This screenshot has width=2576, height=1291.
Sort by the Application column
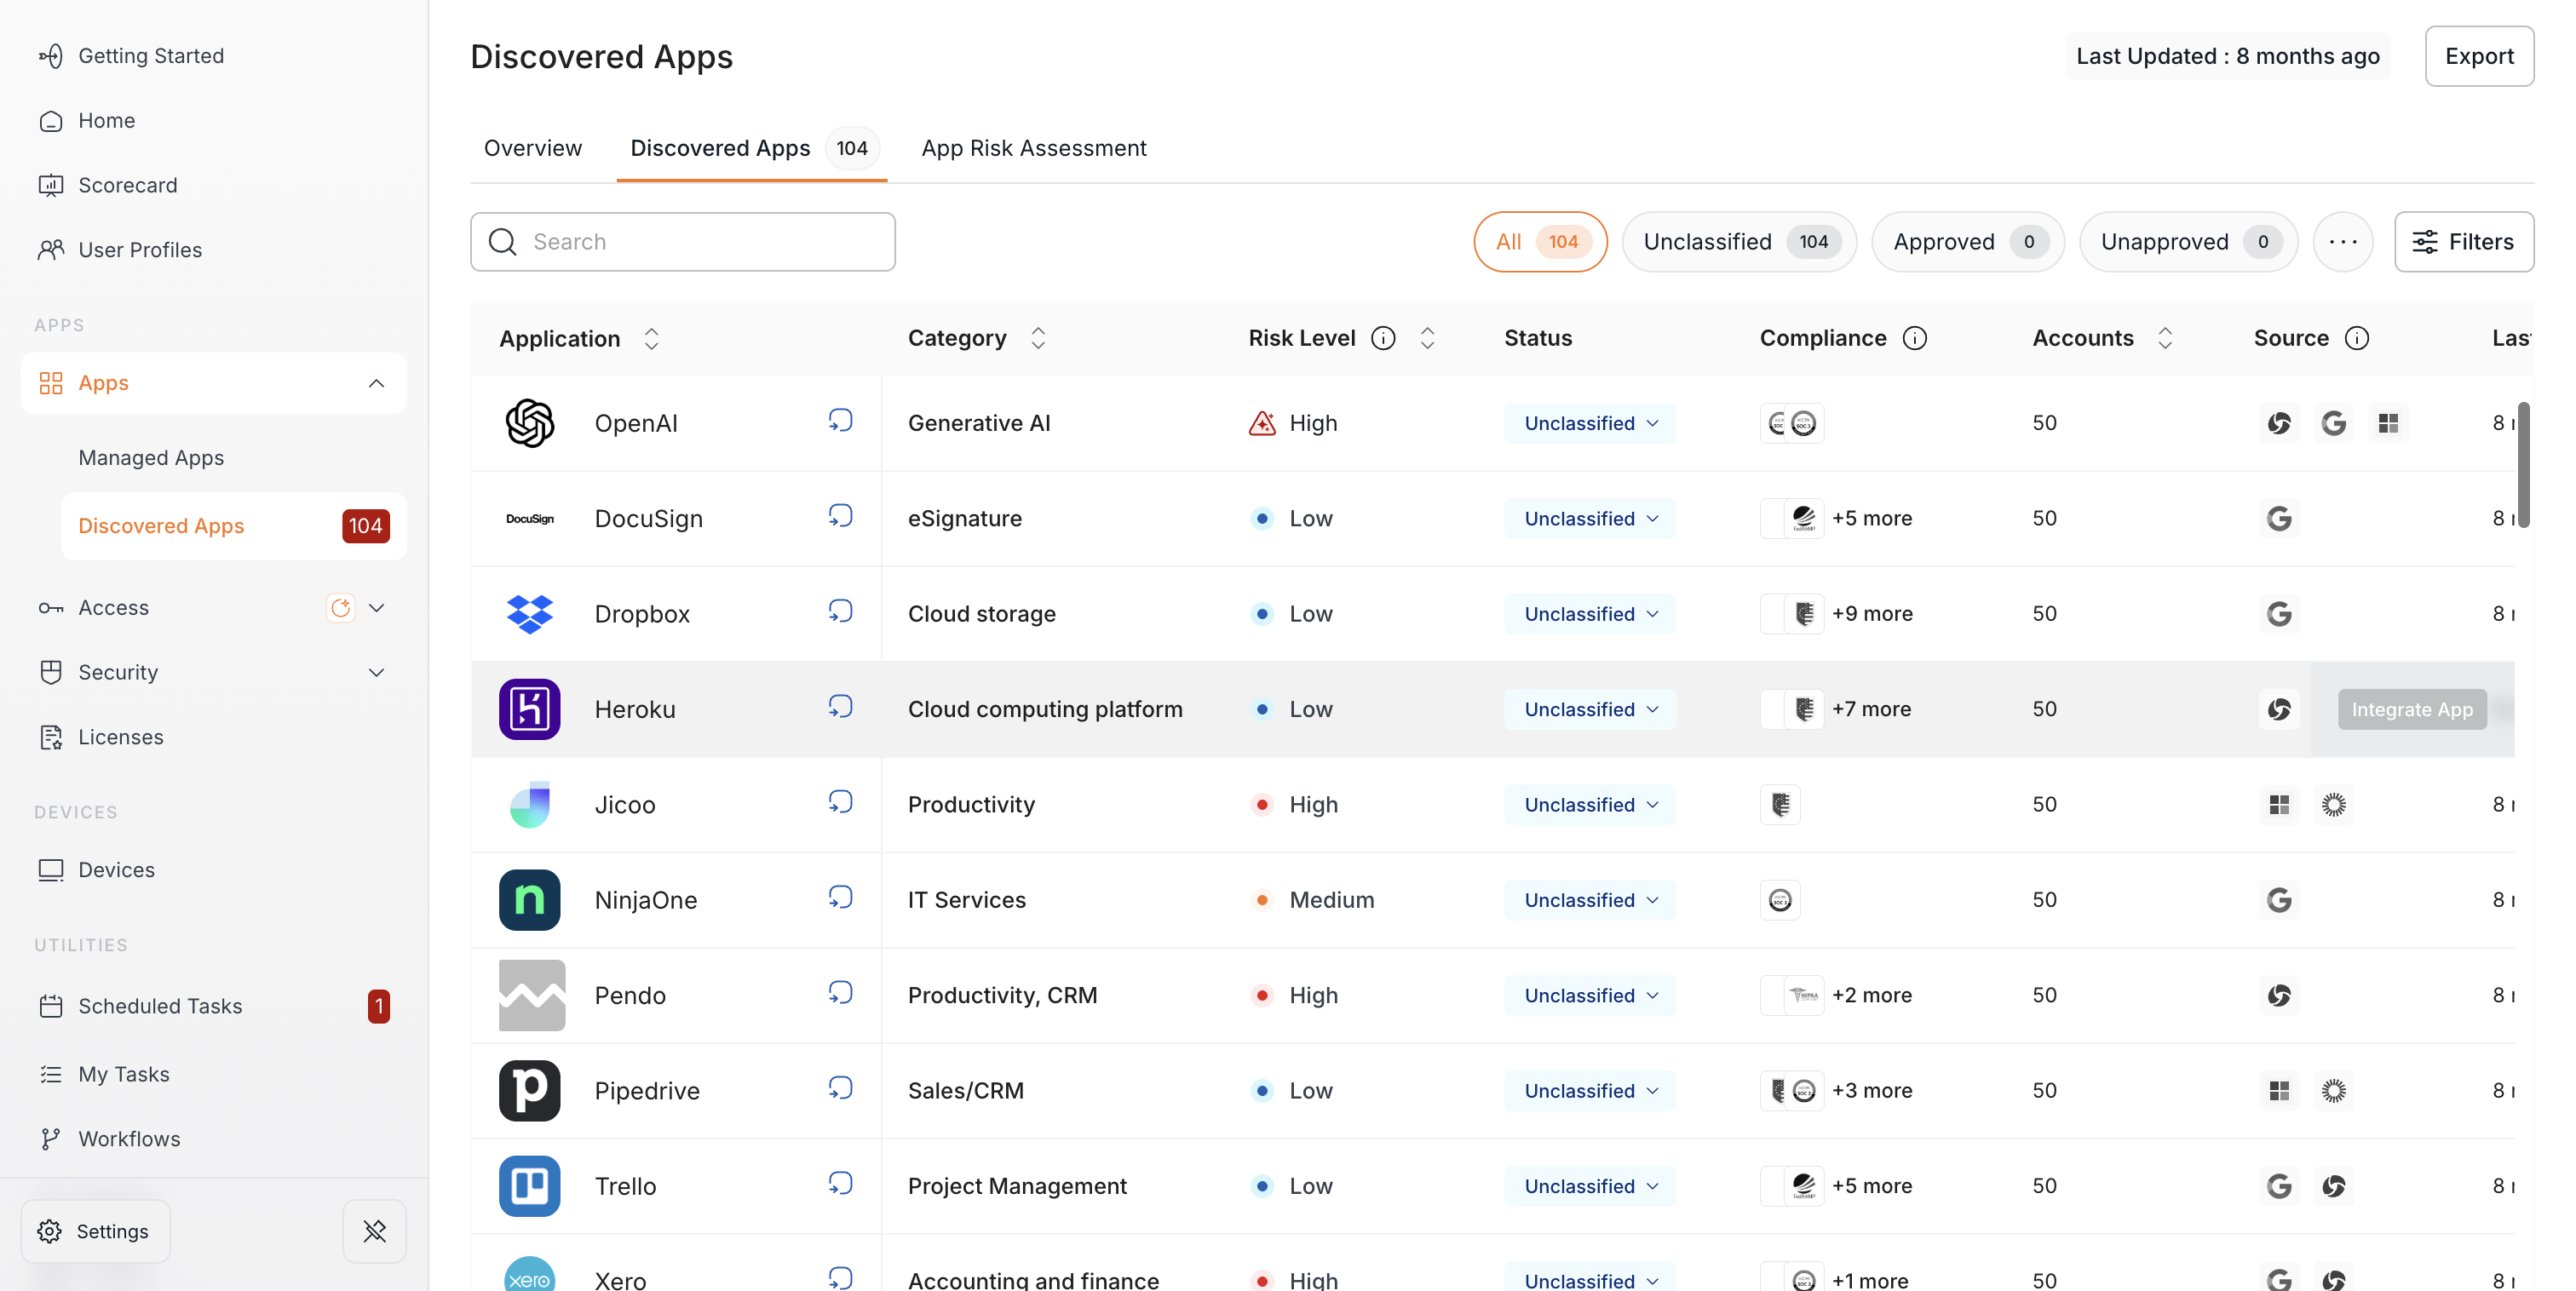tap(651, 339)
